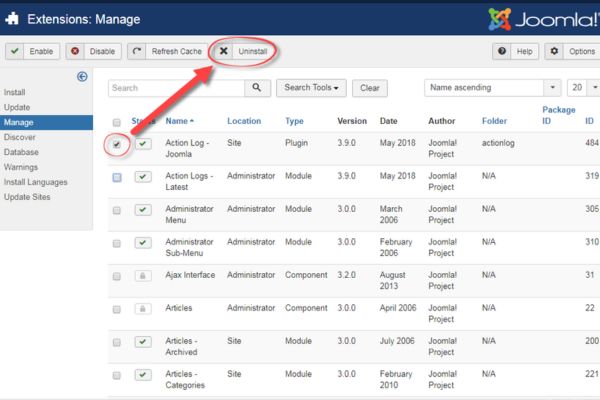Toggle the select-all checkbox in header
The width and height of the screenshot is (600, 400).
(x=117, y=122)
